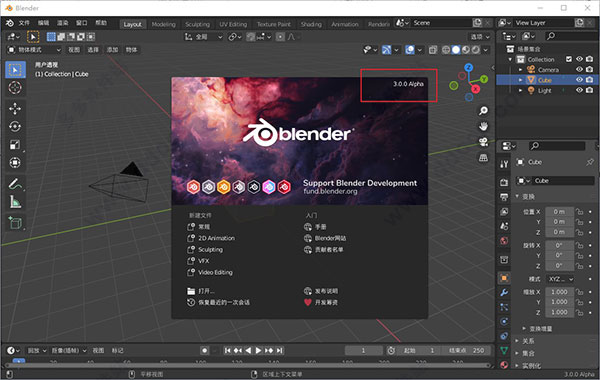Open the object mode dropdown
Image resolution: width=600 pixels, height=380 pixels.
[x=34, y=50]
